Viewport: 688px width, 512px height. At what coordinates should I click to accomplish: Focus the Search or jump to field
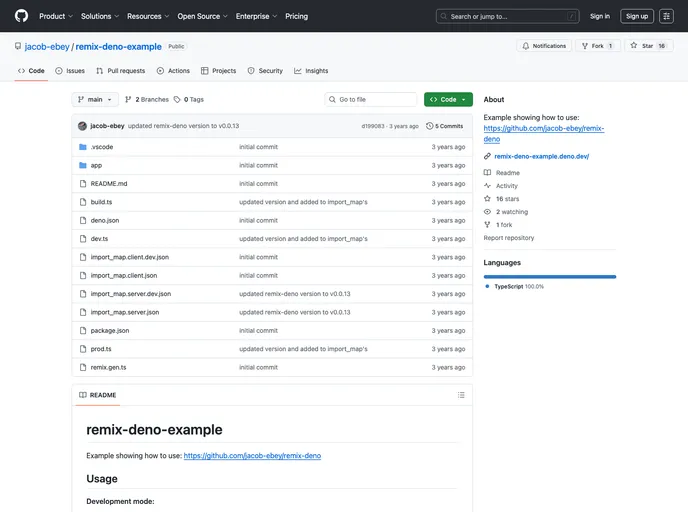pos(507,16)
